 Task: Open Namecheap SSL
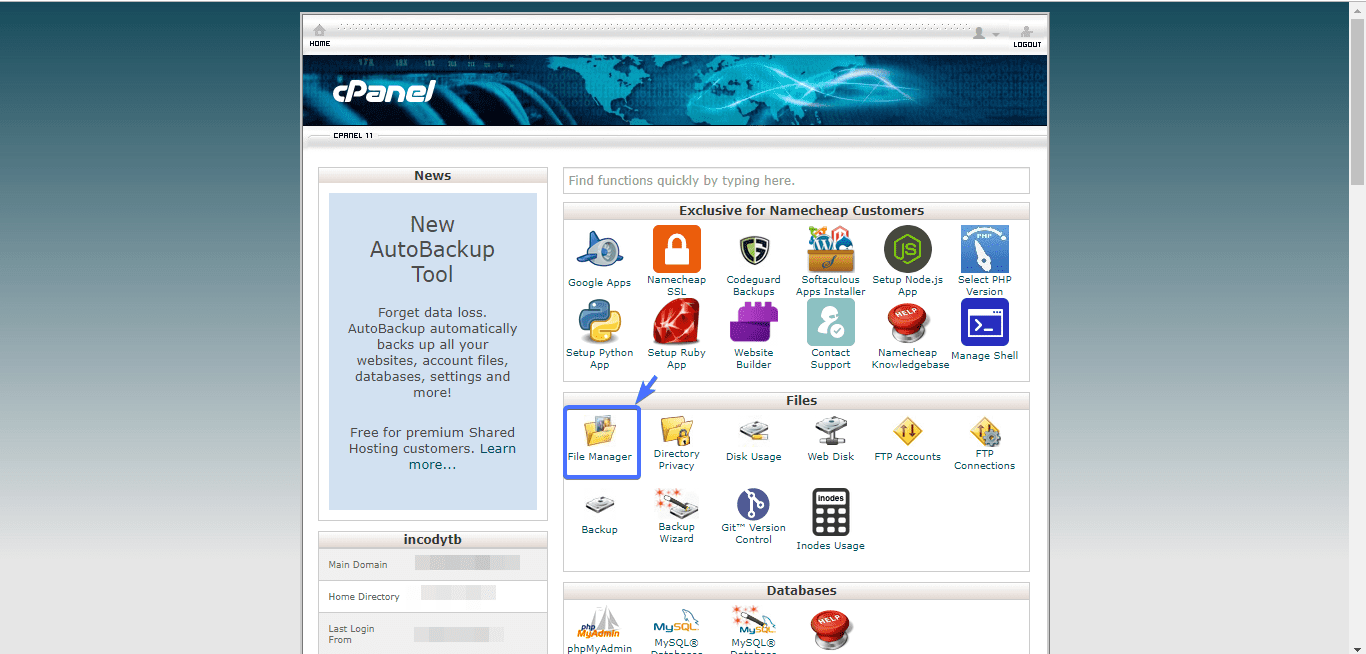click(x=676, y=249)
